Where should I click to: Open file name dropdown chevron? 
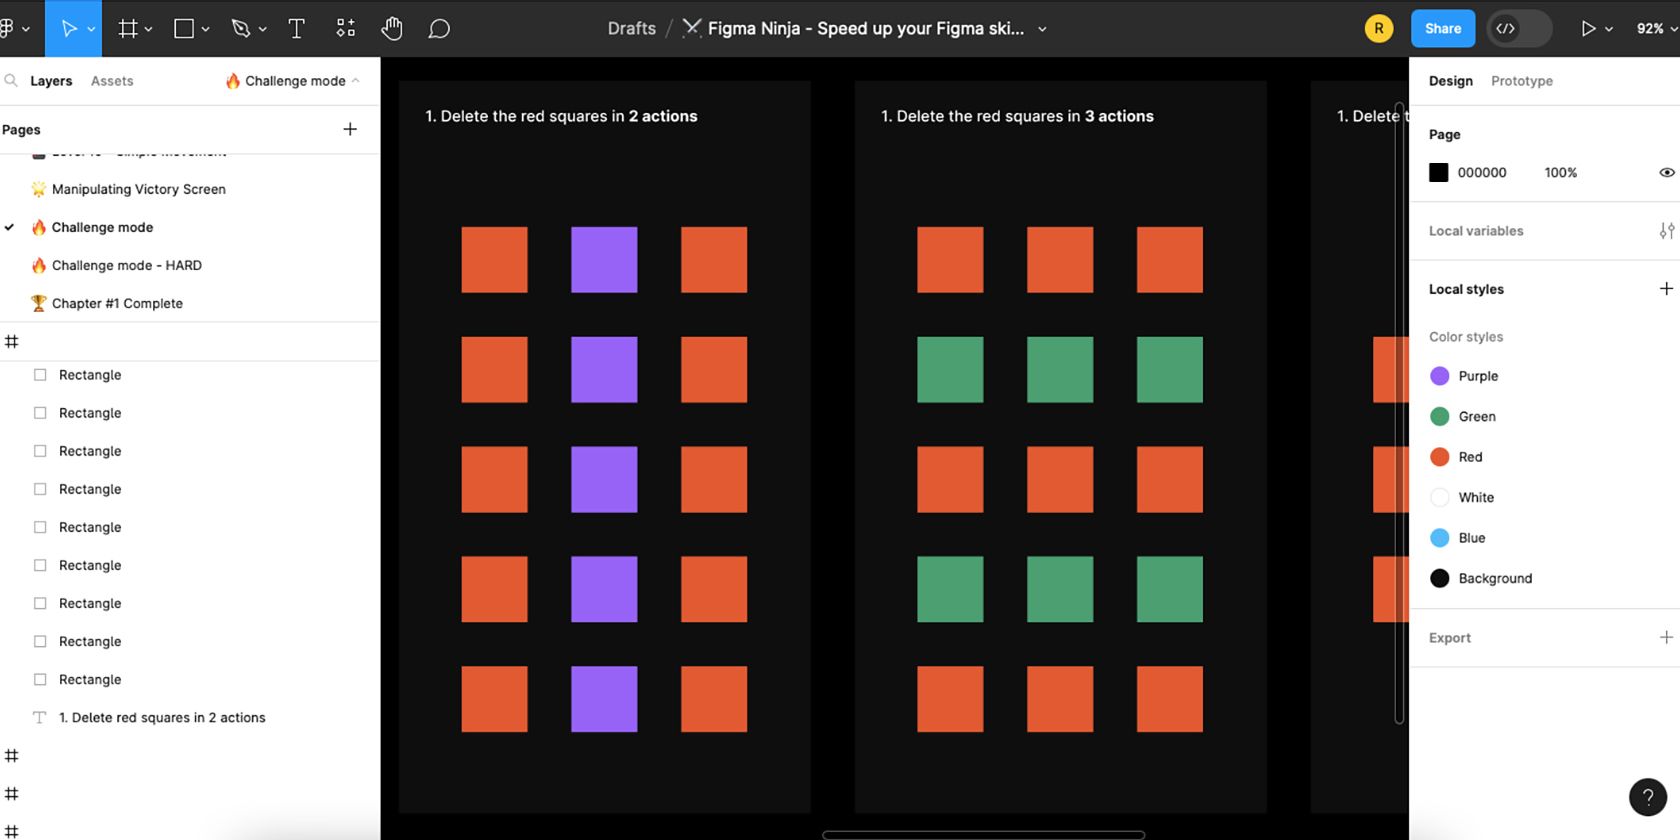click(1042, 29)
